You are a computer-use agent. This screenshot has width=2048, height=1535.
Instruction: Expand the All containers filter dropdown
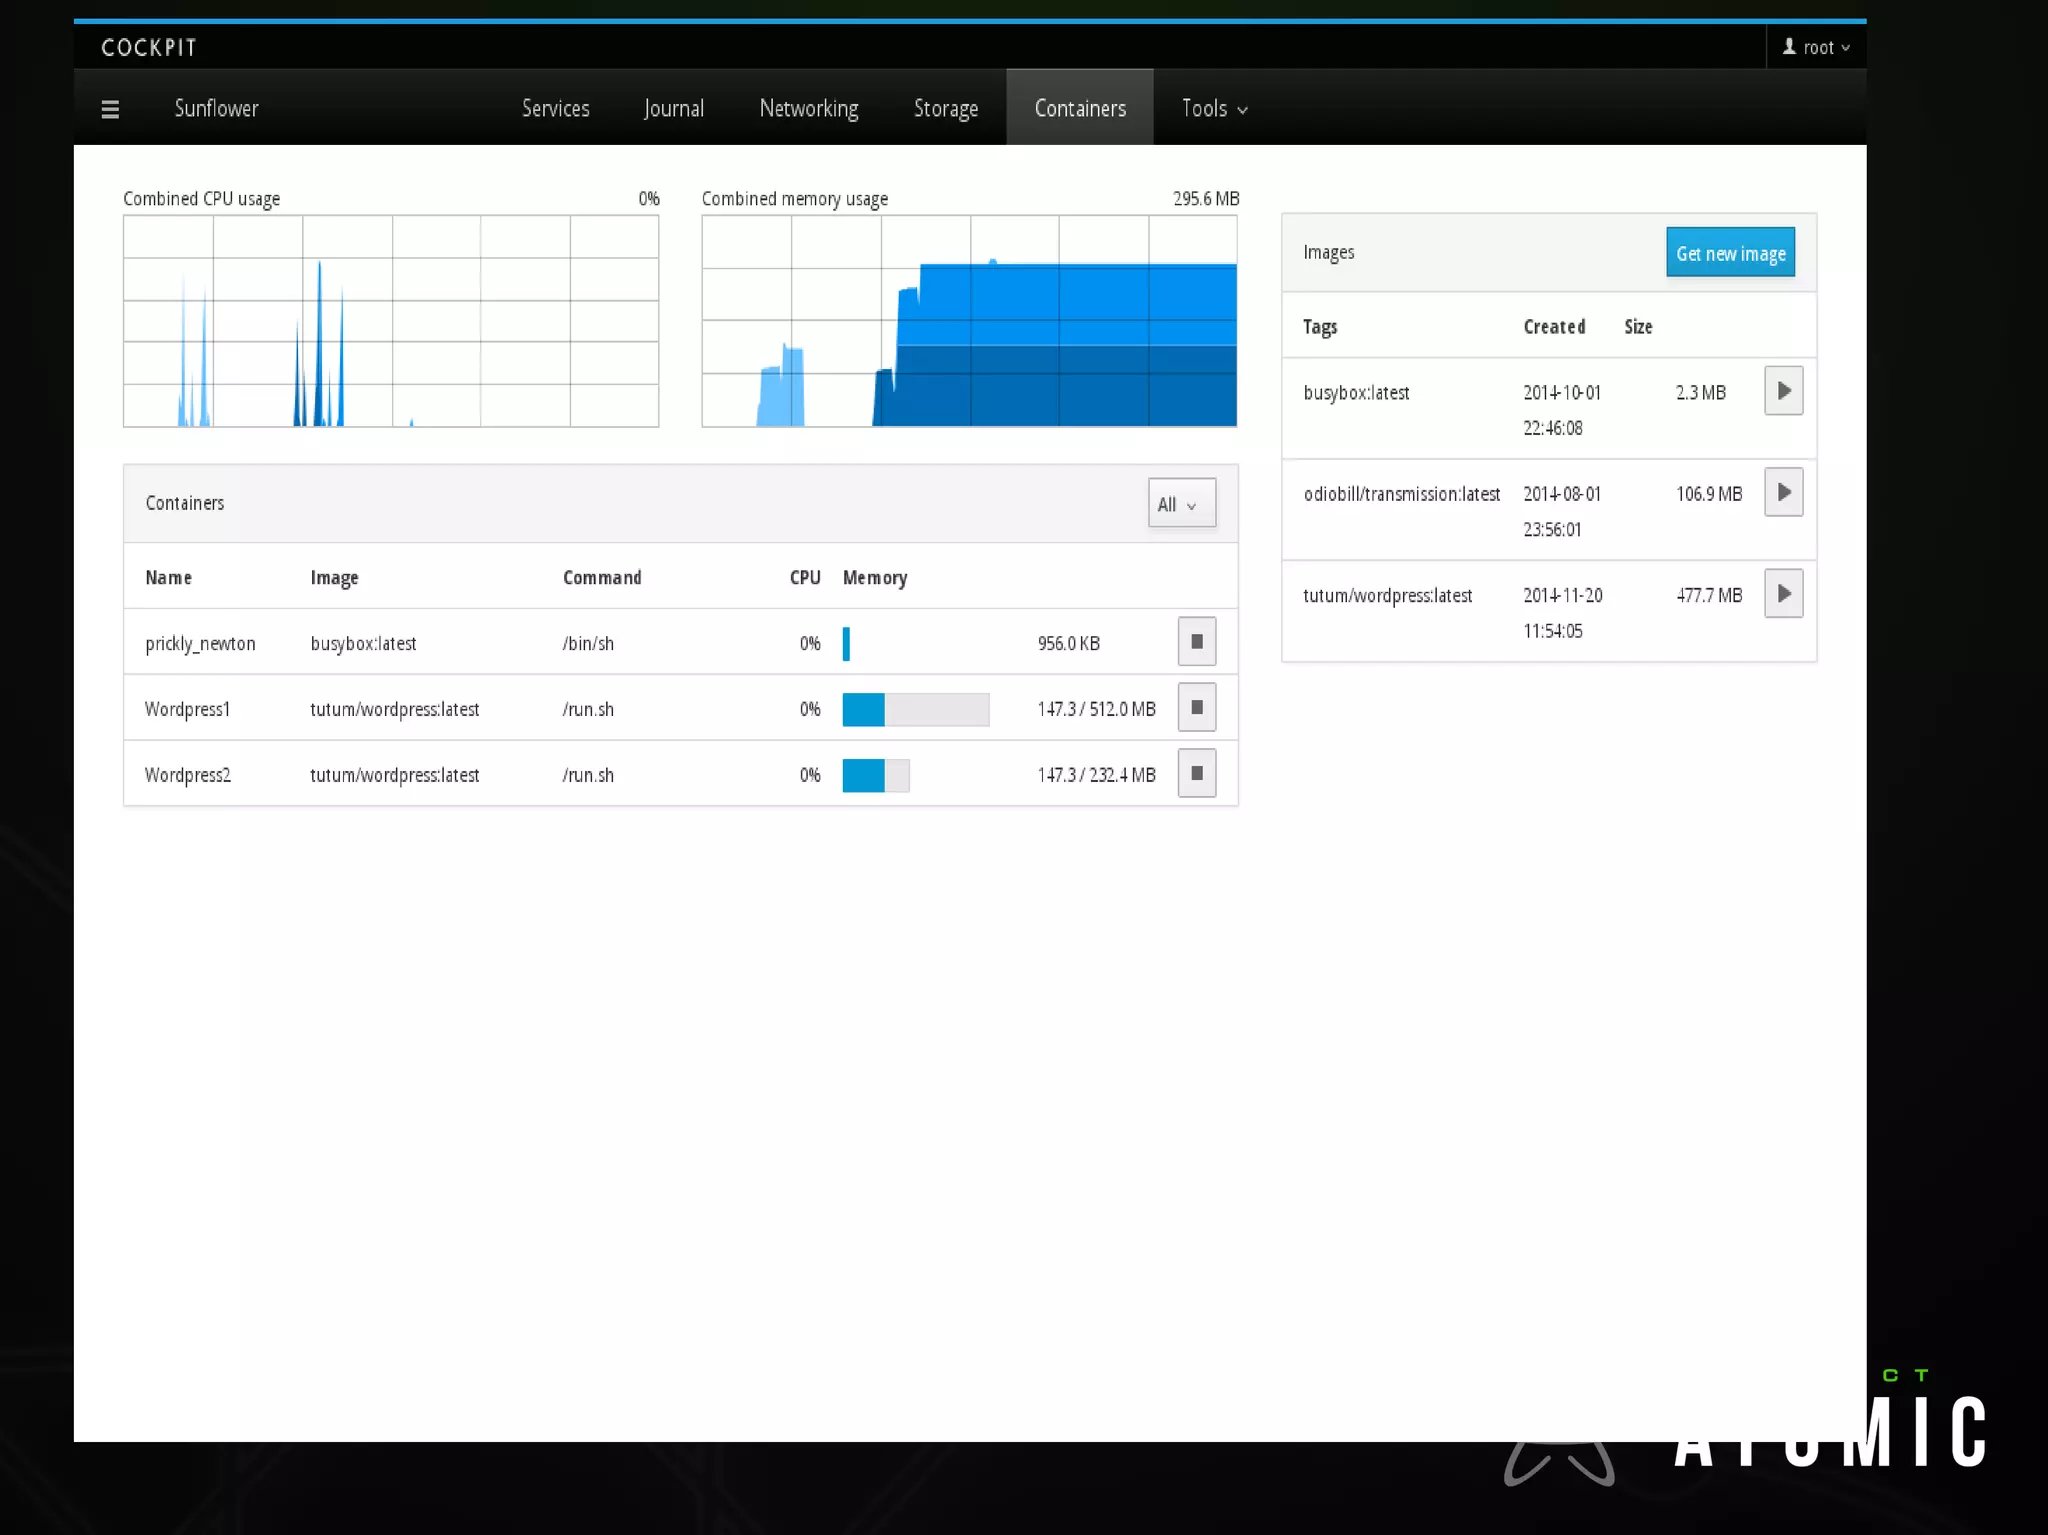(1181, 504)
